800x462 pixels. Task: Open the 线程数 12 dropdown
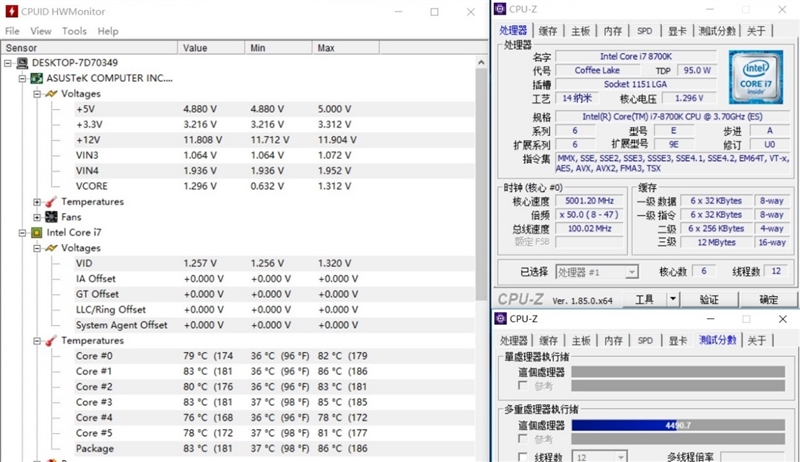click(x=620, y=457)
